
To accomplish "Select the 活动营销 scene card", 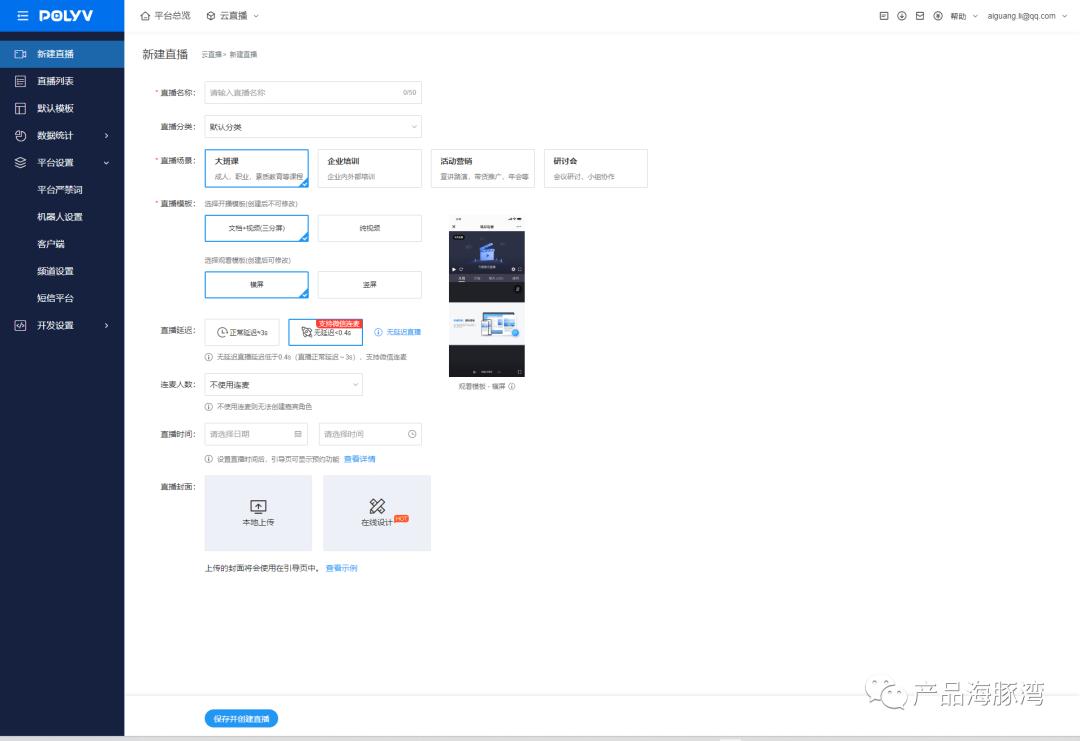I will 483,168.
